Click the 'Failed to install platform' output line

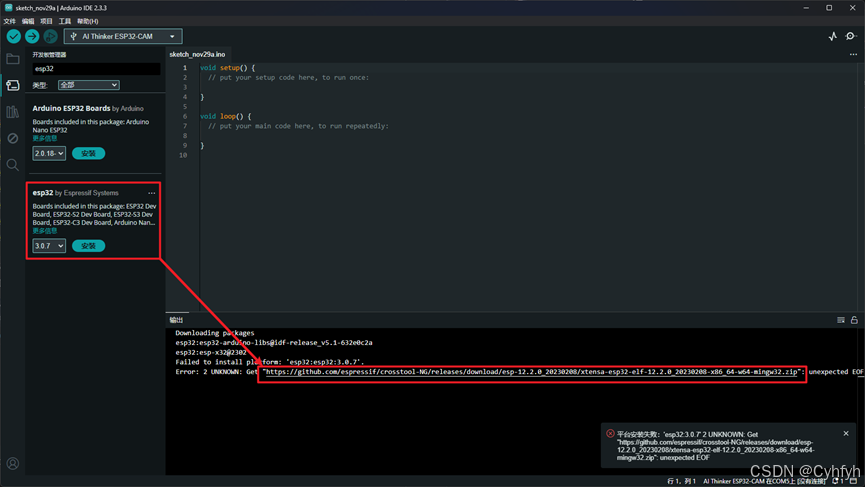[x=270, y=362]
